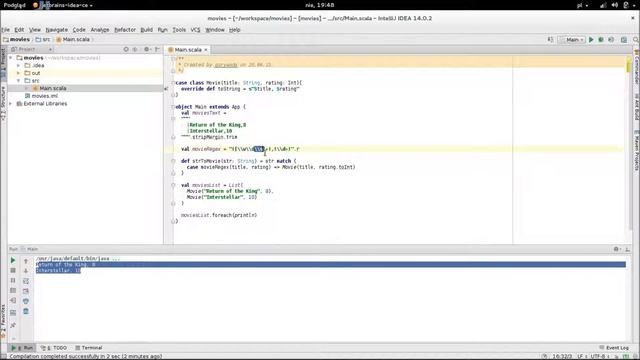The image size is (640, 360).
Task: Click src in breadcrumb bar
Action: 43,40
